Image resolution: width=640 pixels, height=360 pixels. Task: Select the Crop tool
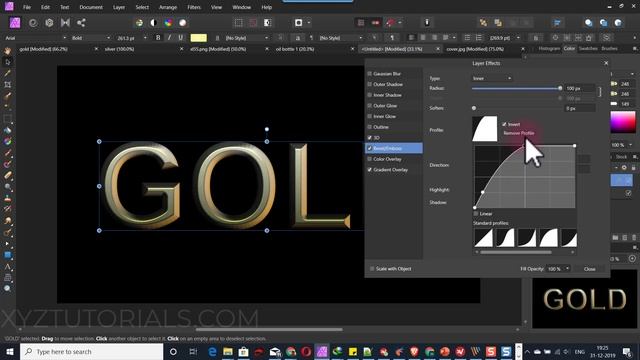(x=7, y=84)
